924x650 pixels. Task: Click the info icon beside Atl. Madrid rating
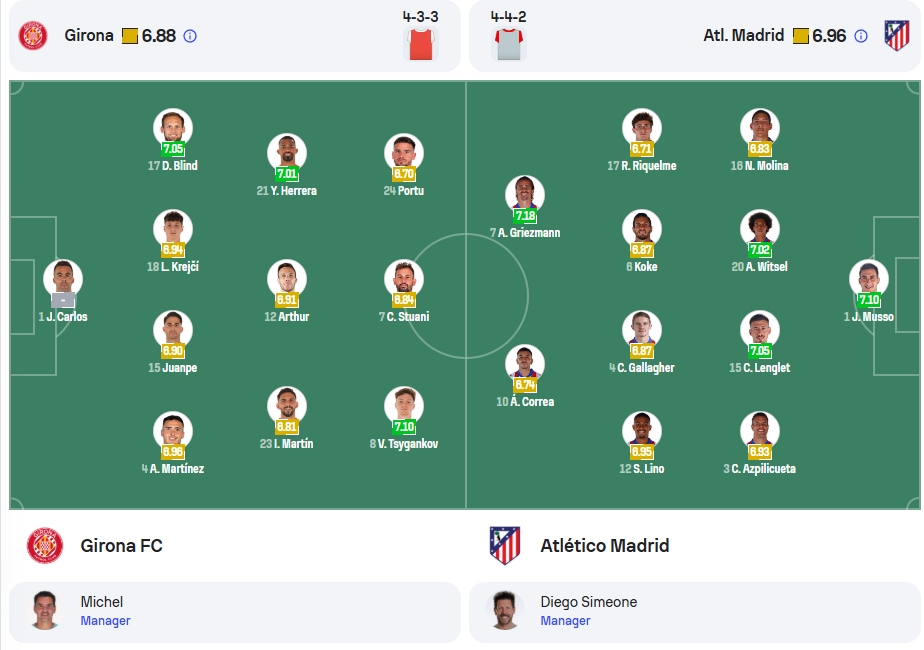(860, 36)
